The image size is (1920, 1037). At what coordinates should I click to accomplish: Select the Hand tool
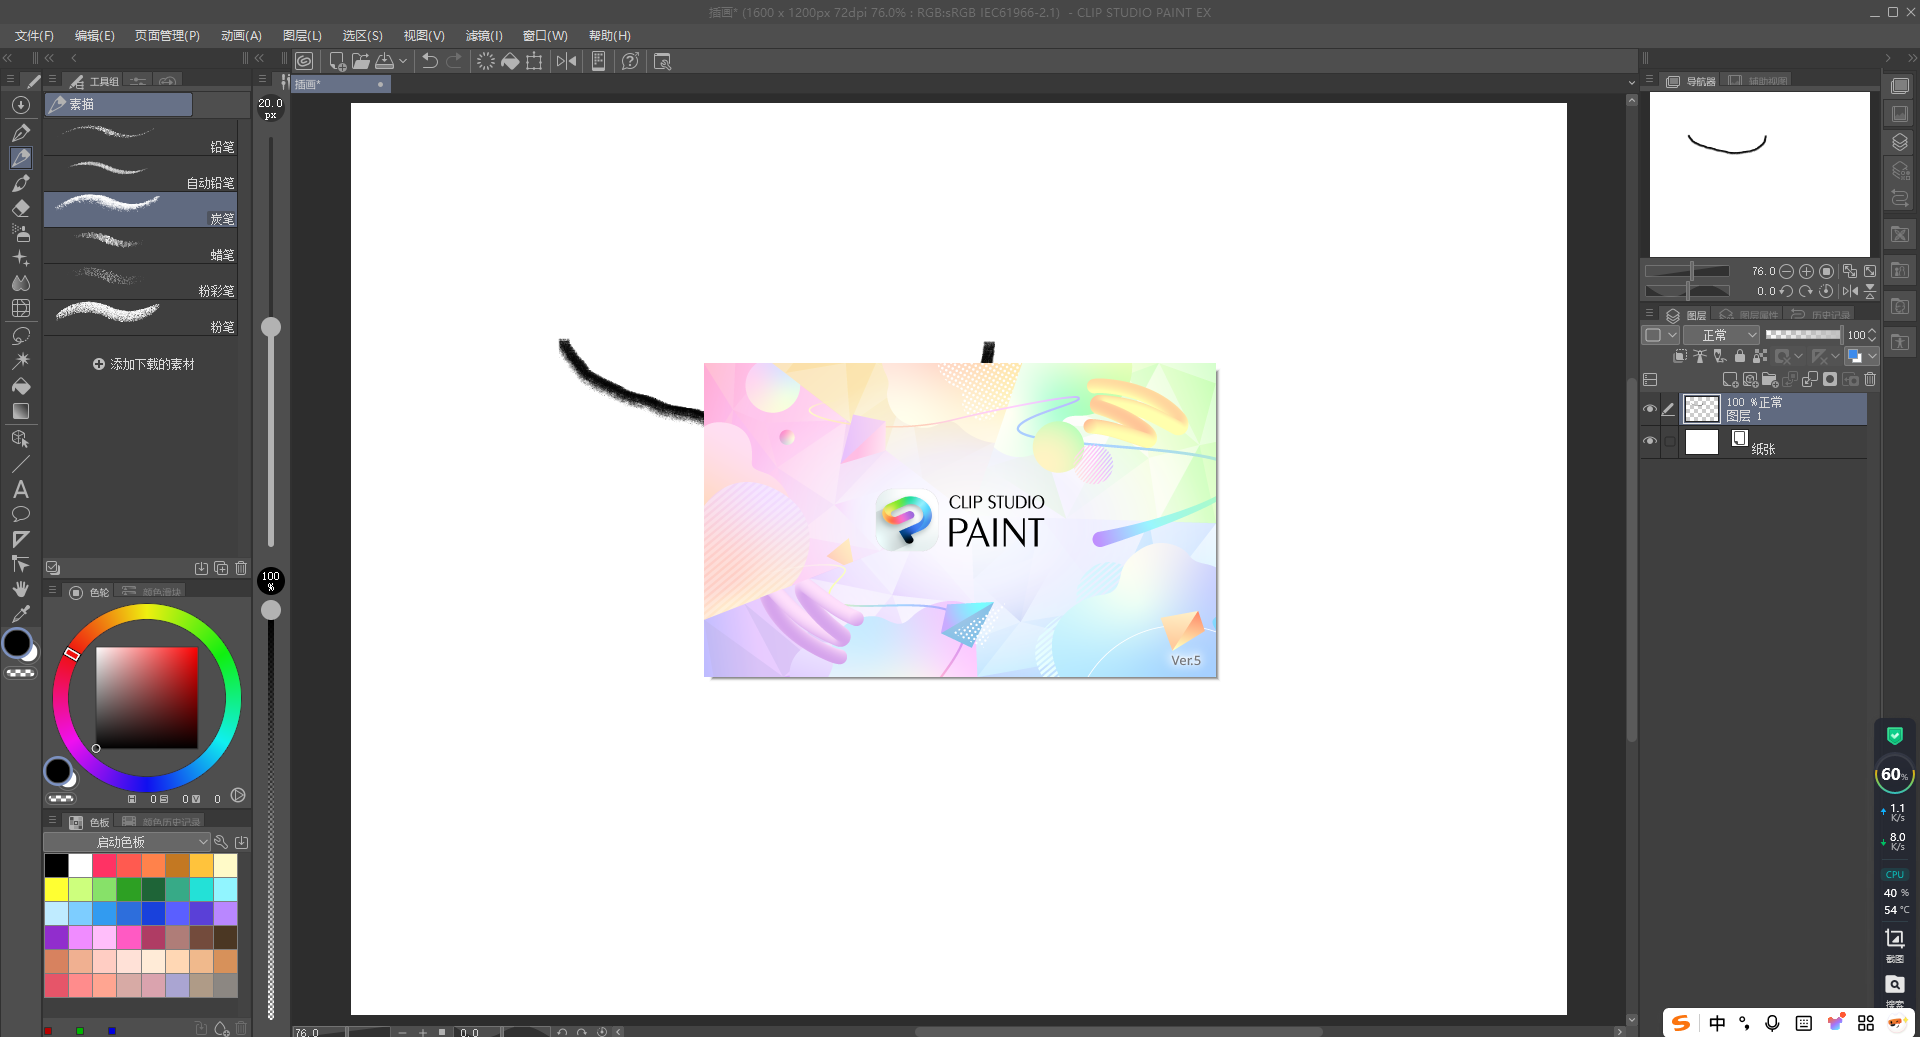[21, 589]
